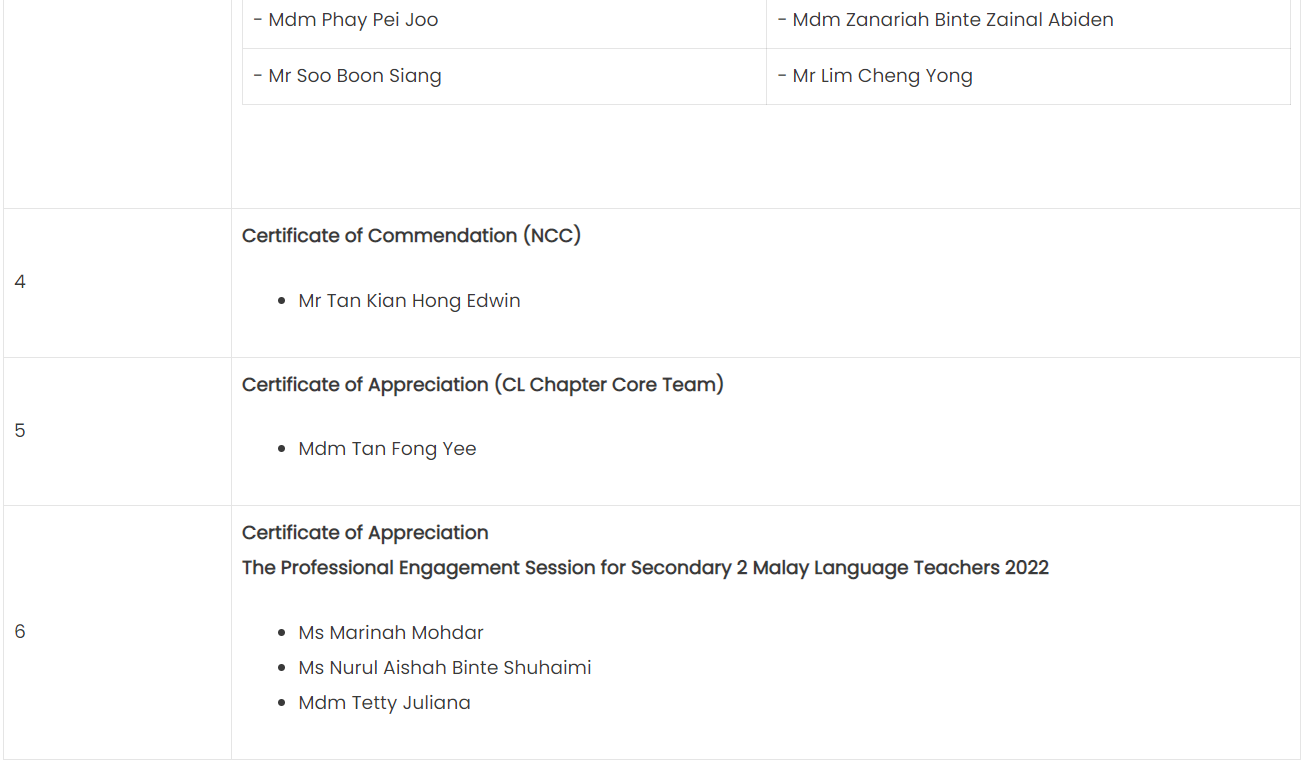Image resolution: width=1302 pixels, height=761 pixels.
Task: Click the bullet beside Mdm Tan Fong Yee
Action: [x=283, y=450]
